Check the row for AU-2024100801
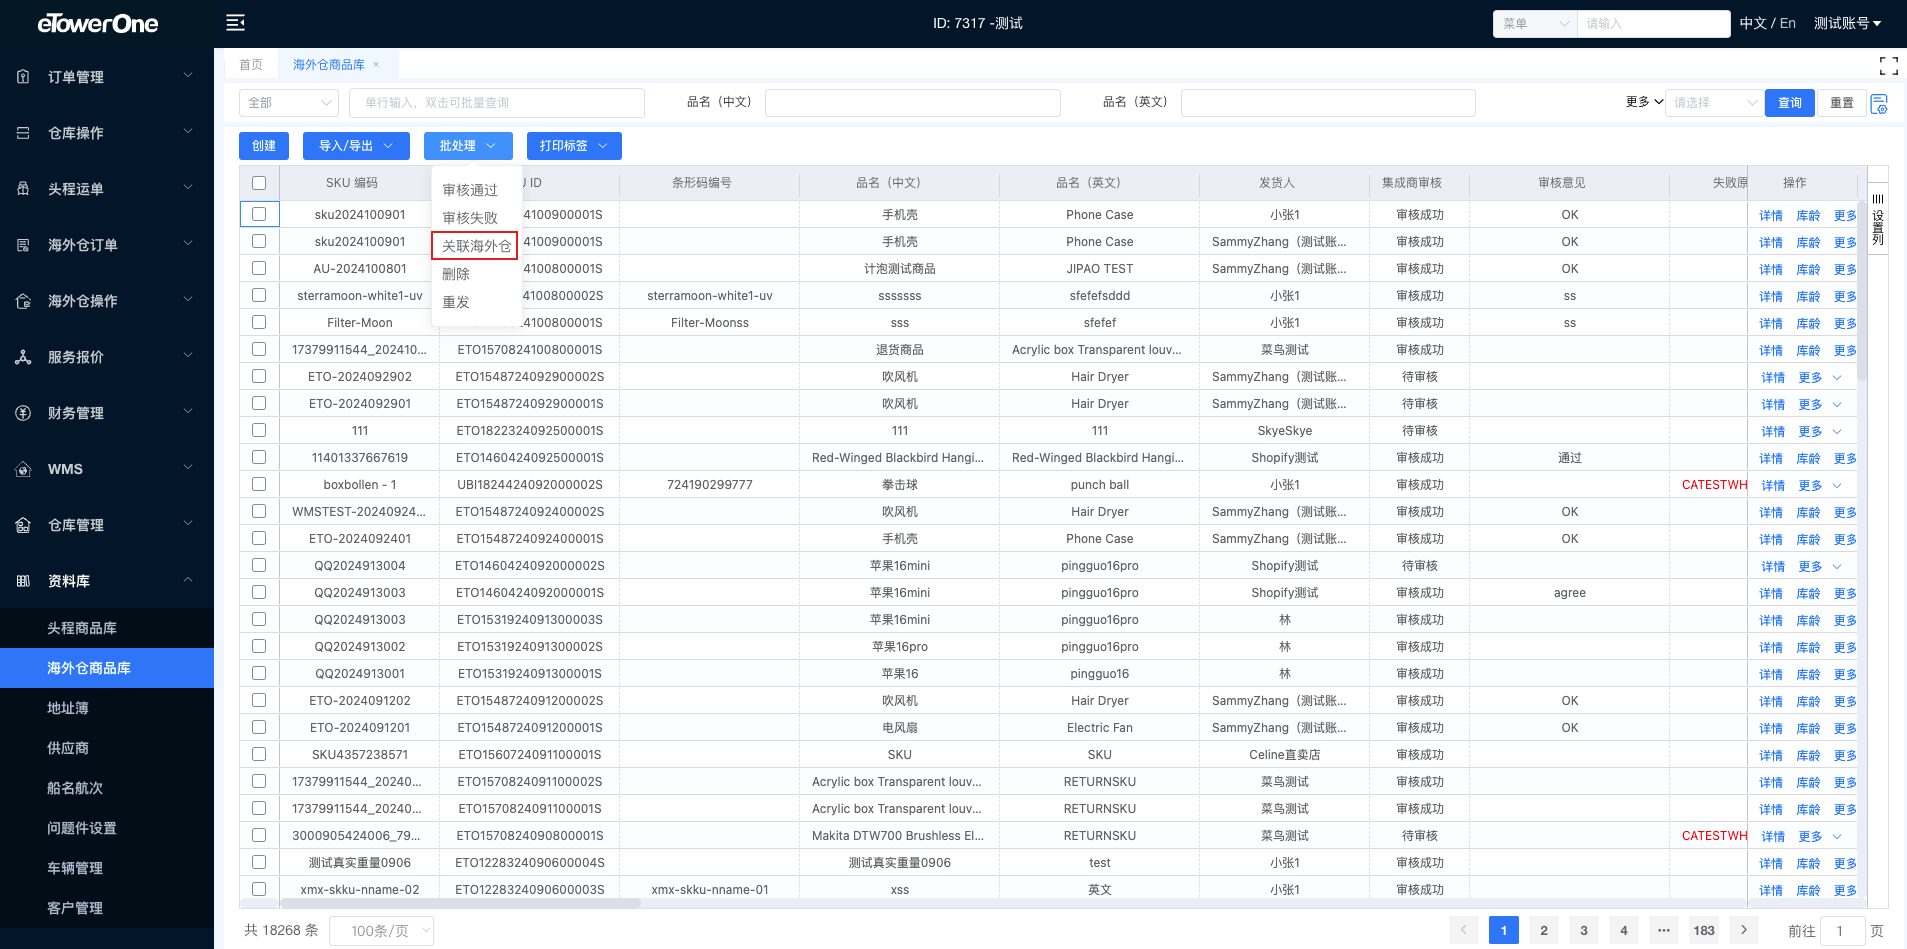1907x949 pixels. pos(259,268)
